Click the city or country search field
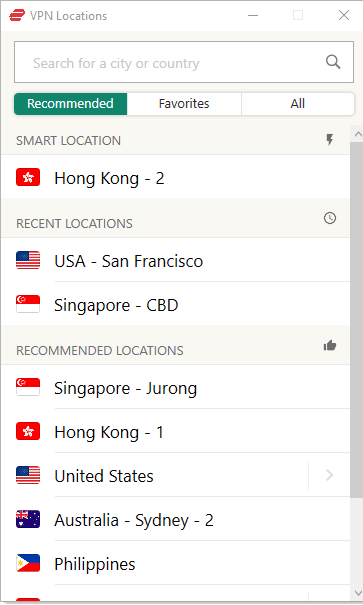Image resolution: width=363 pixels, height=605 pixels. click(184, 62)
